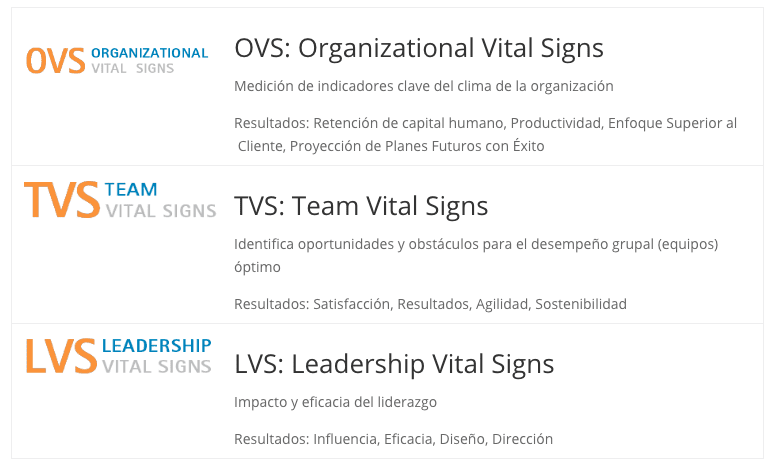Click the orange OVS letters
The width and height of the screenshot is (779, 468).
point(56,61)
